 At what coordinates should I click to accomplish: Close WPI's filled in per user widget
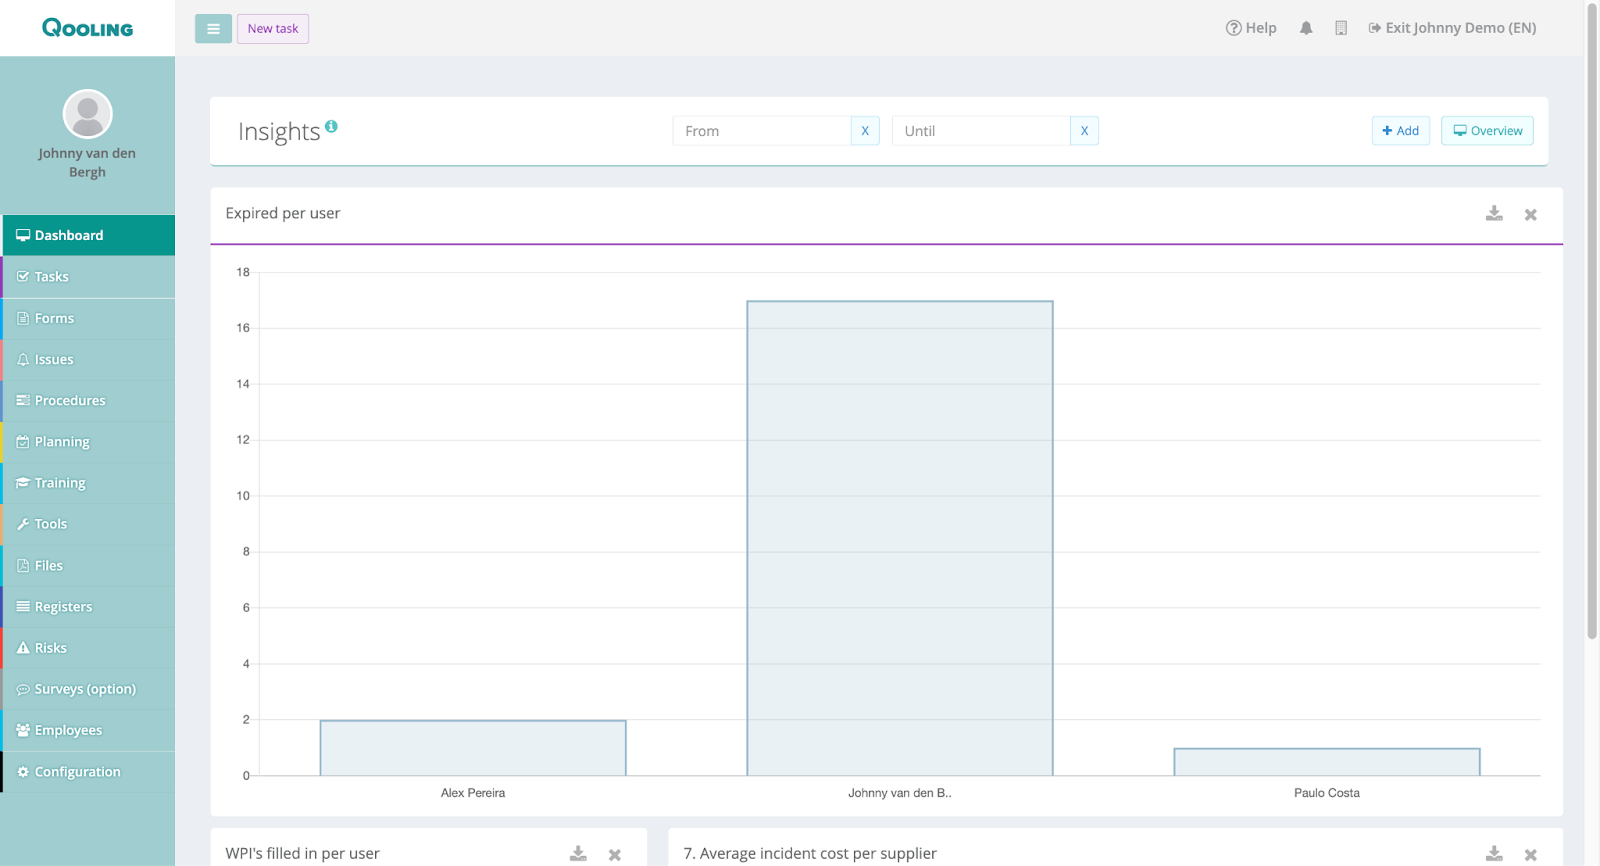coord(615,855)
